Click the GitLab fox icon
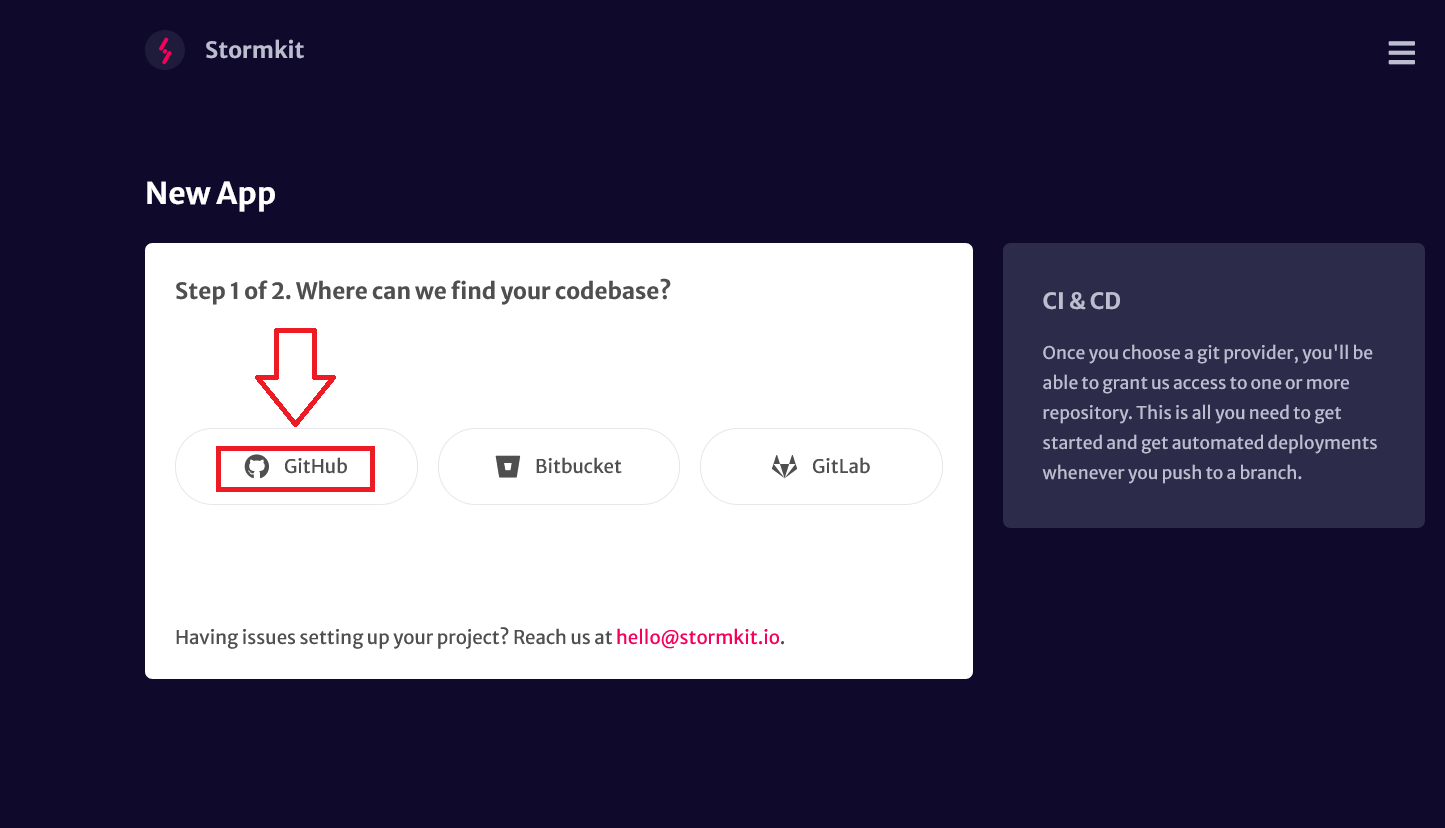1445x828 pixels. pyautogui.click(x=784, y=466)
